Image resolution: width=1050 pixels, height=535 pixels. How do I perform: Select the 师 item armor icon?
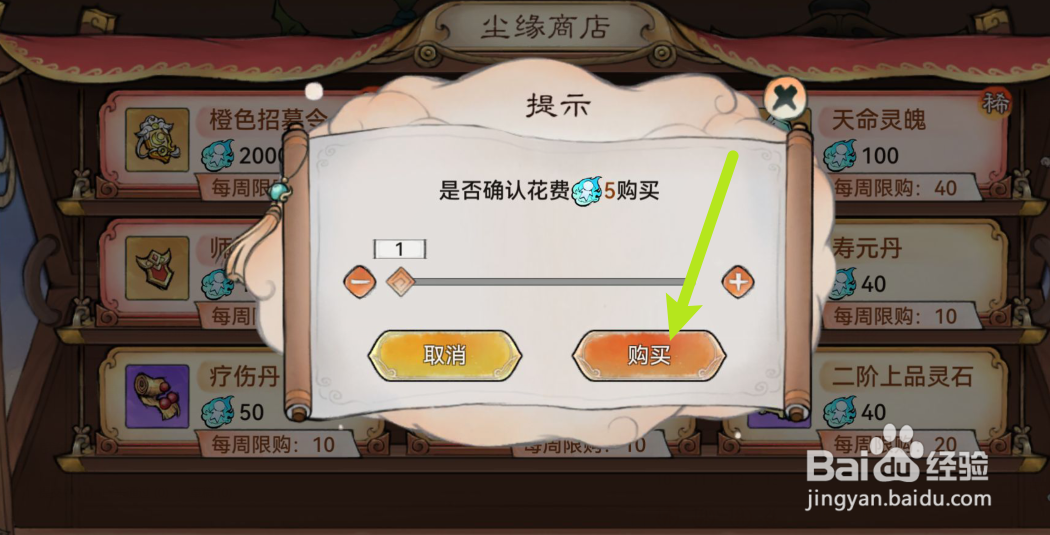click(x=157, y=268)
